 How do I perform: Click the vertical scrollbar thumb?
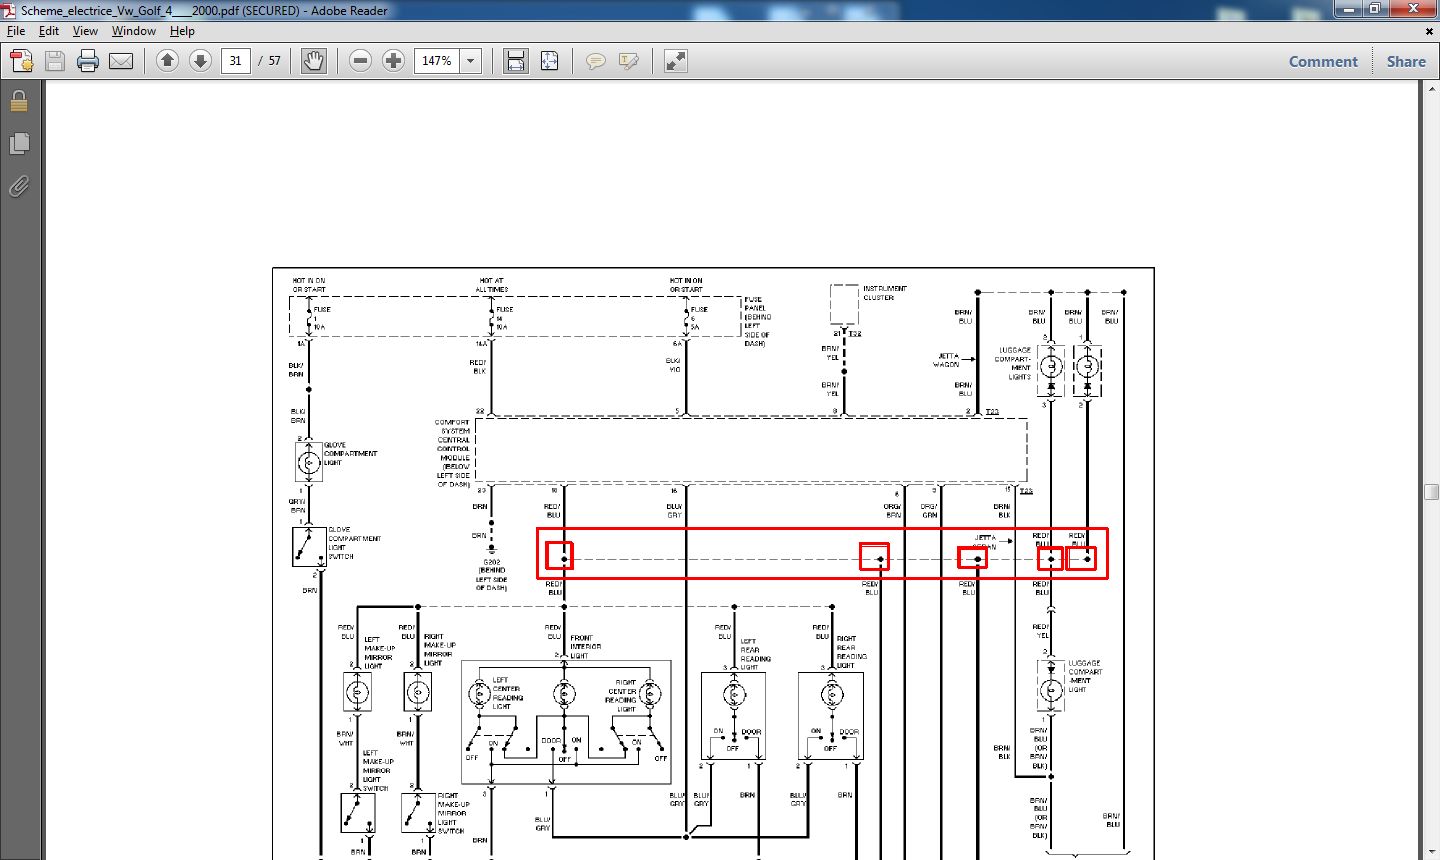[x=1431, y=491]
